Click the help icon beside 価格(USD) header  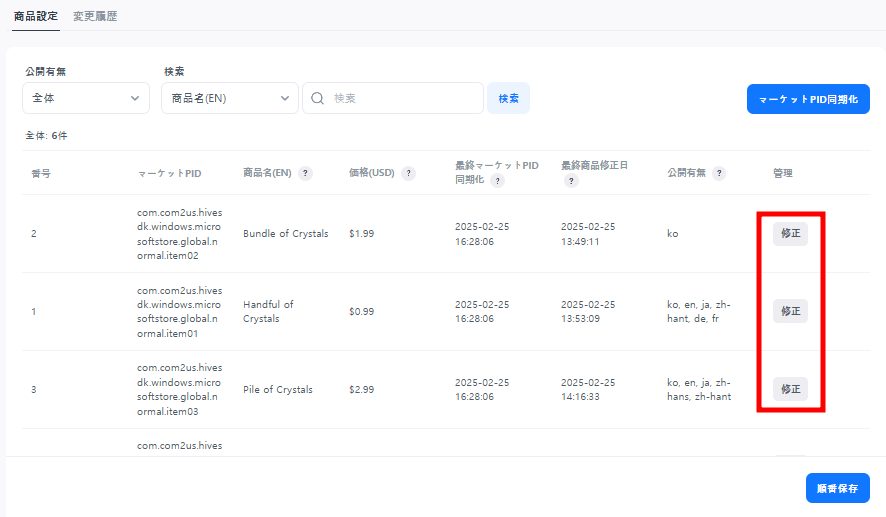[x=408, y=173]
